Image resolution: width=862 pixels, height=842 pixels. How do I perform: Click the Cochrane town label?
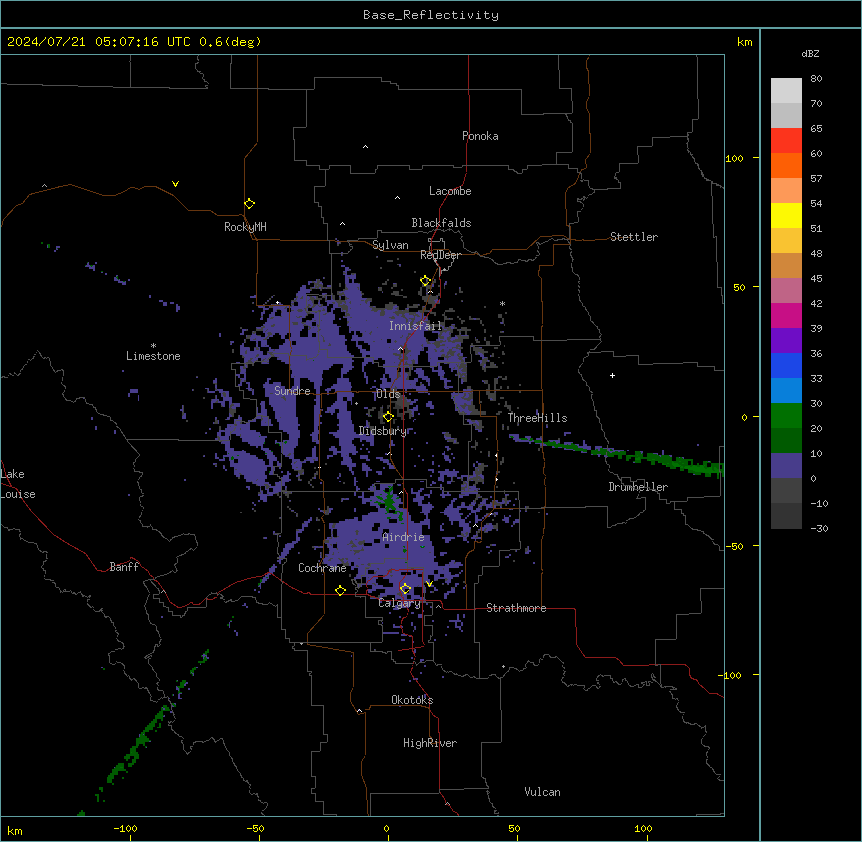pyautogui.click(x=322, y=568)
